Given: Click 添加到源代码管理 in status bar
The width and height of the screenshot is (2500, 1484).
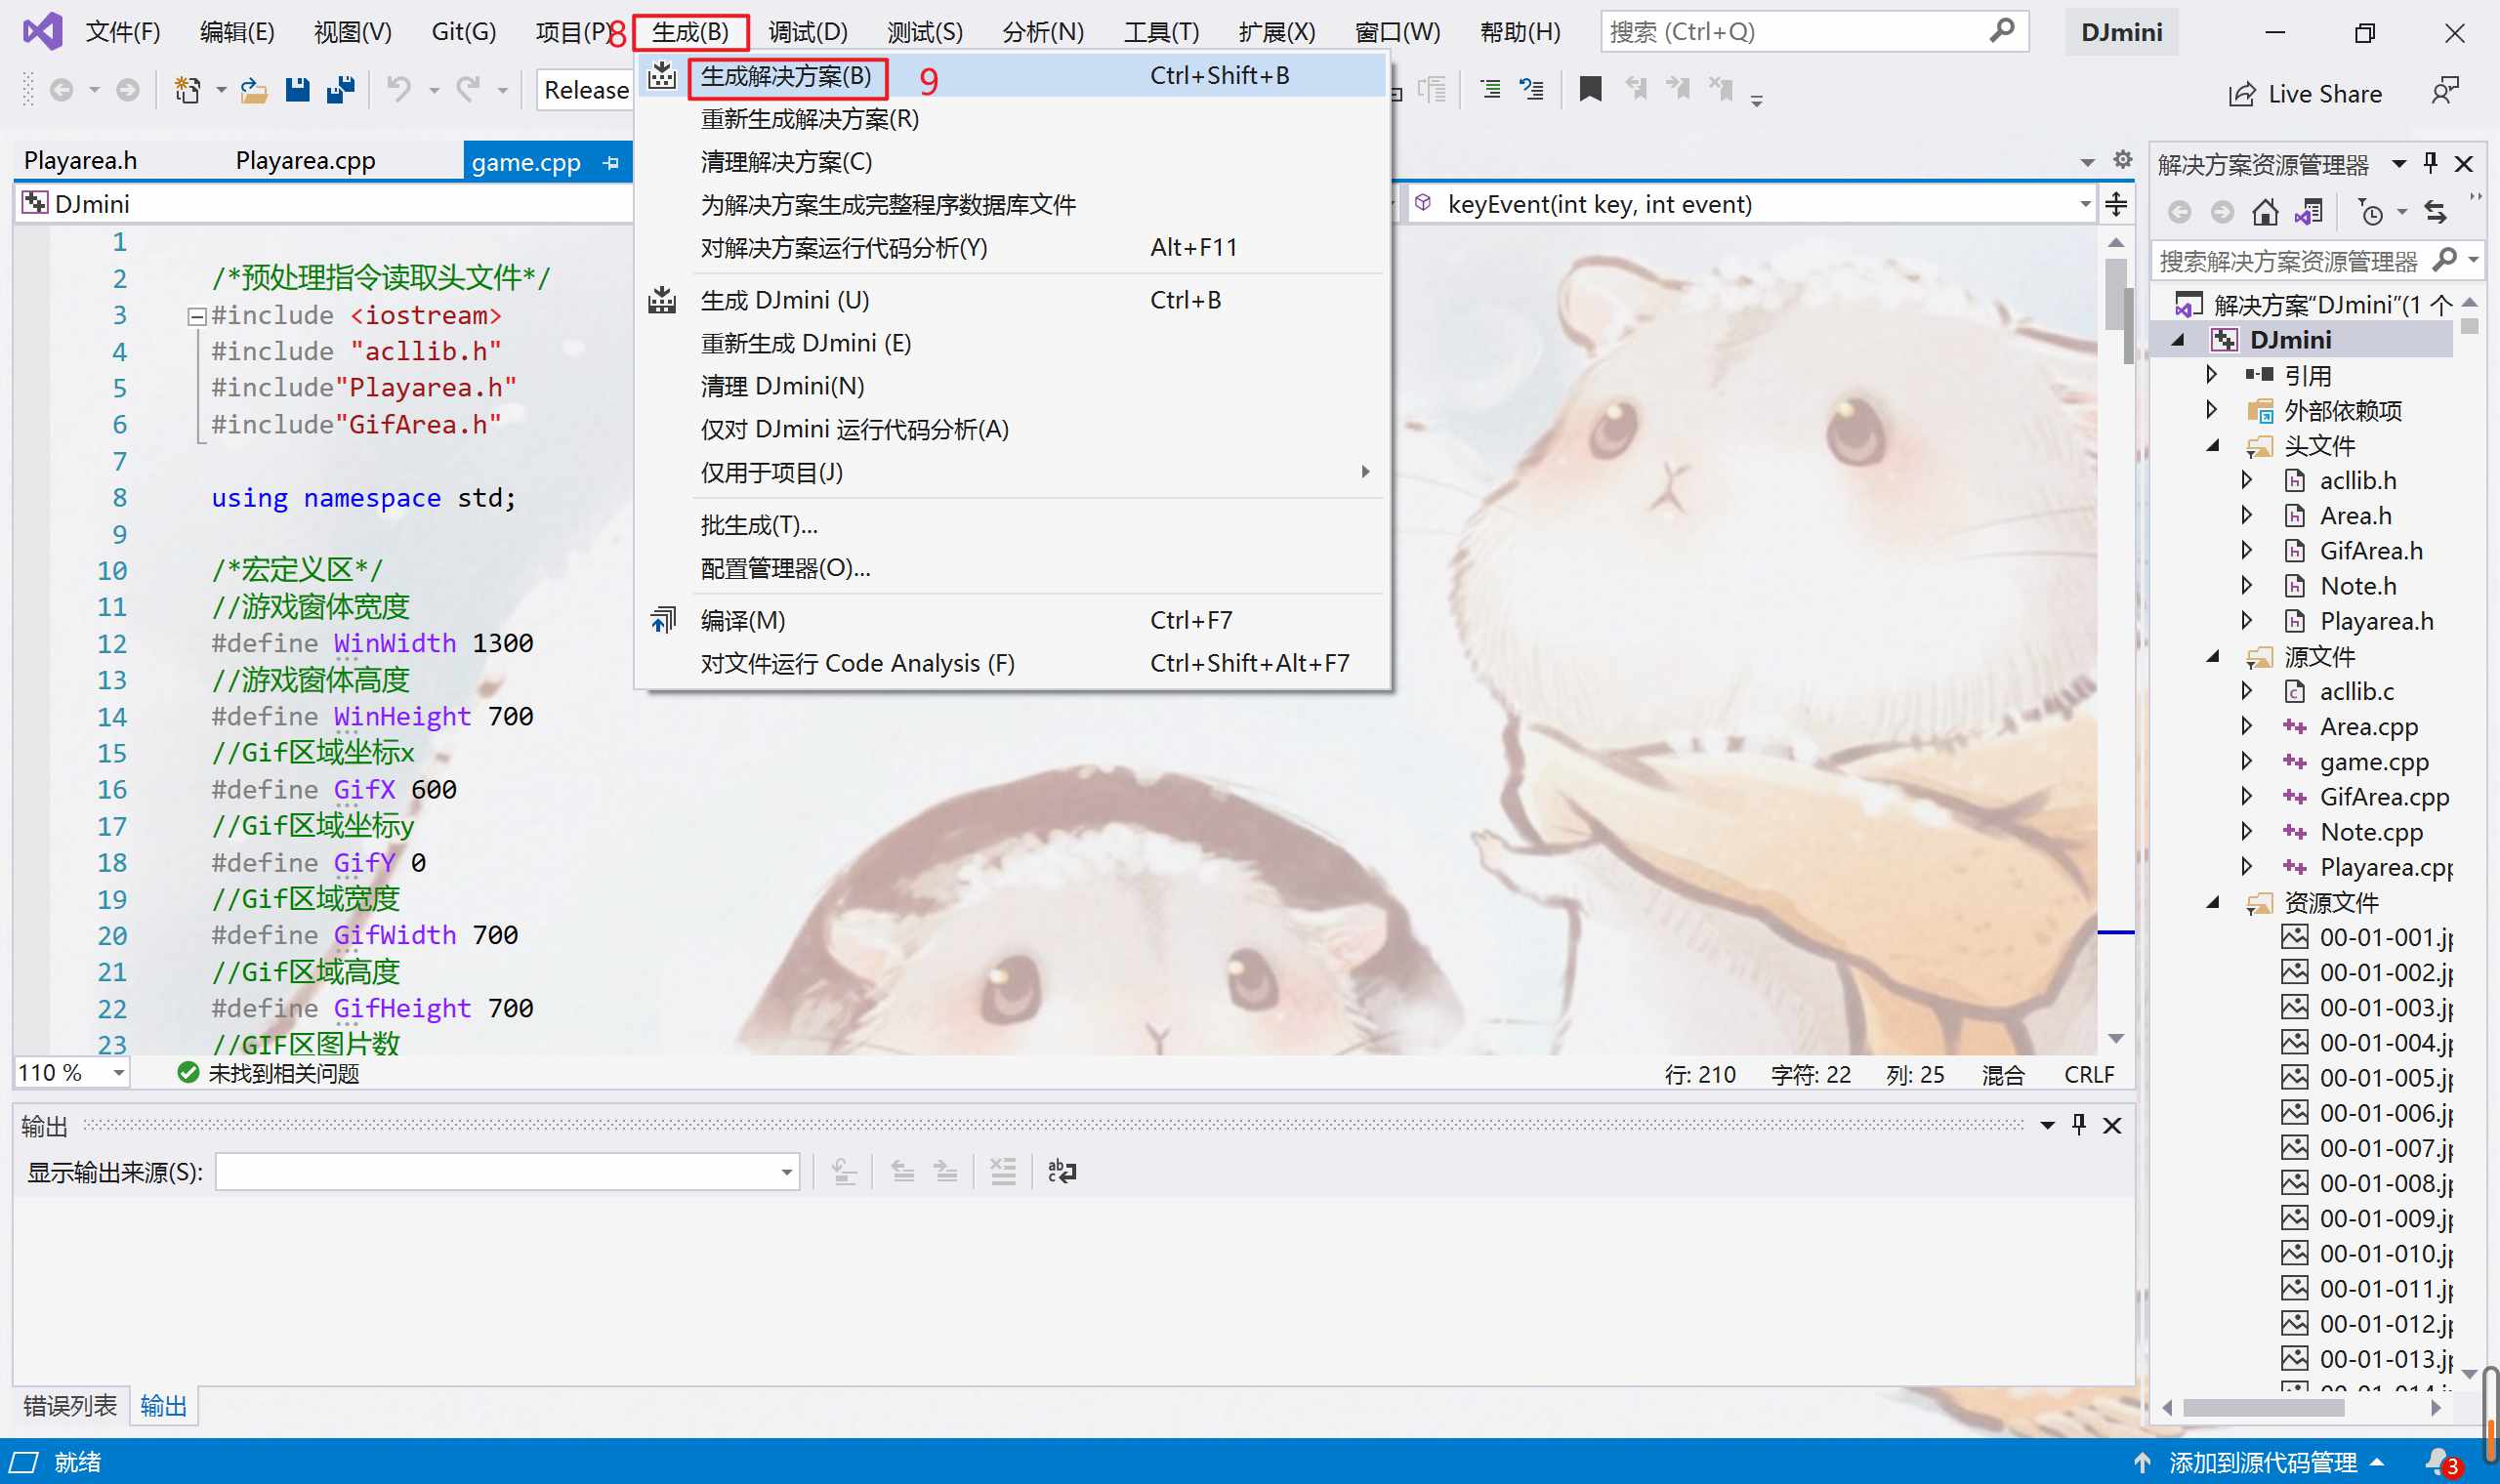Looking at the screenshot, I should coord(2262,1462).
